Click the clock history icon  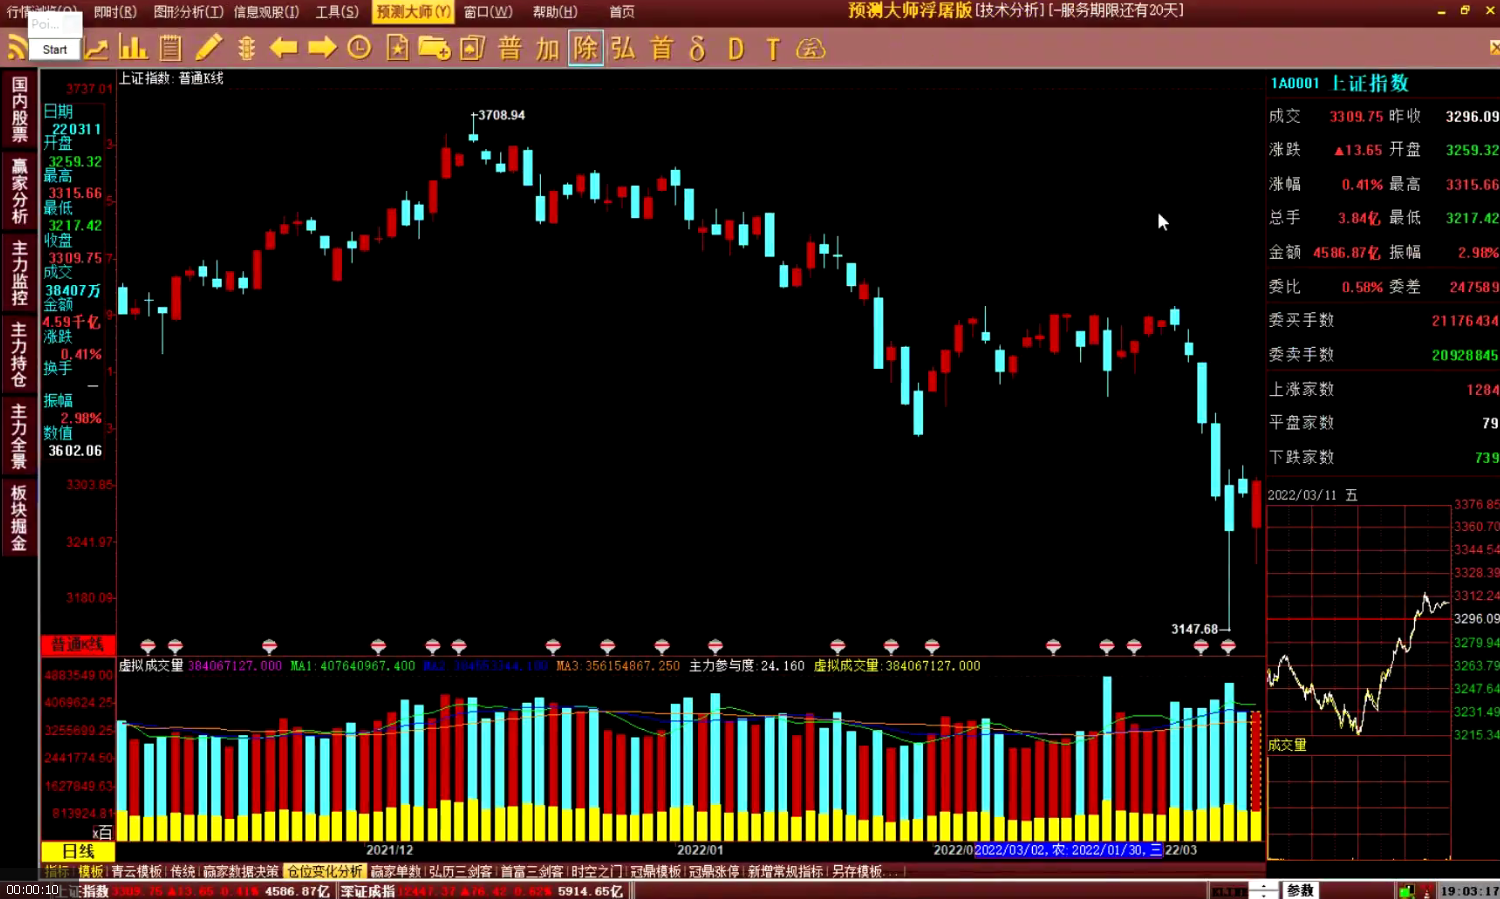[359, 48]
